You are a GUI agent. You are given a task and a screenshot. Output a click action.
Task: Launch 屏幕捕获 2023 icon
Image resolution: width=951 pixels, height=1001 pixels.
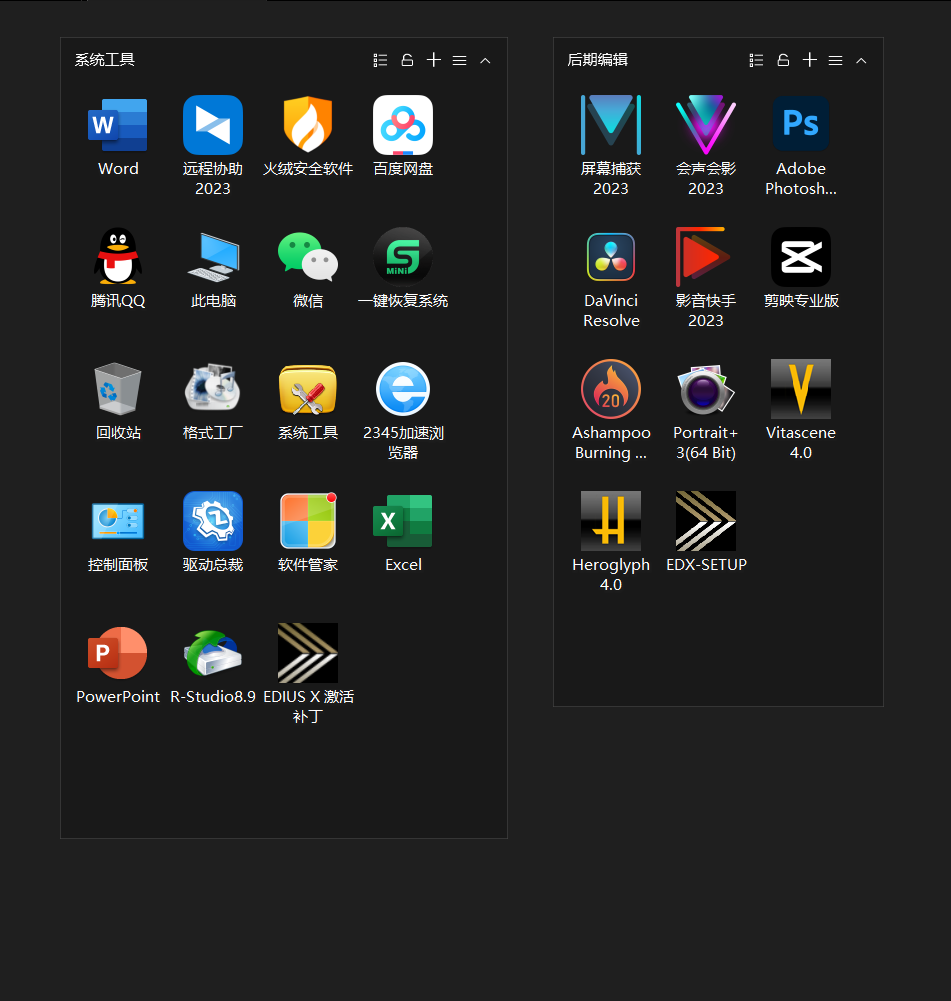[611, 125]
